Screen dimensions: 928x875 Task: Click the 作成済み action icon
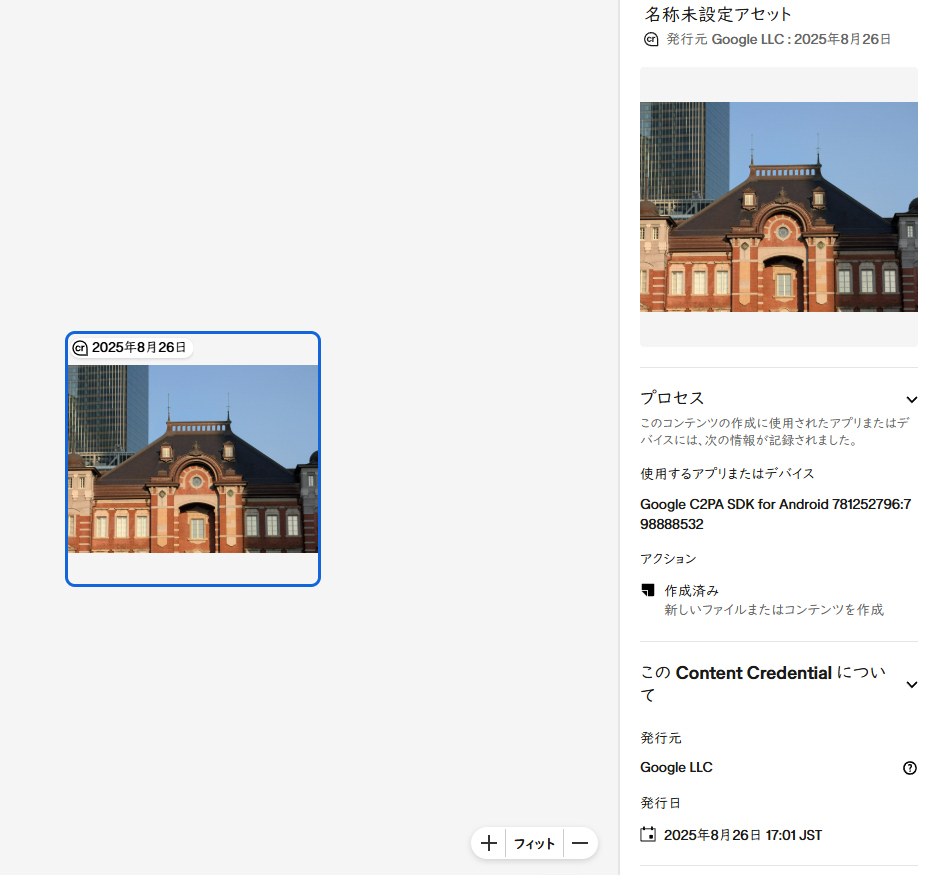[x=648, y=590]
